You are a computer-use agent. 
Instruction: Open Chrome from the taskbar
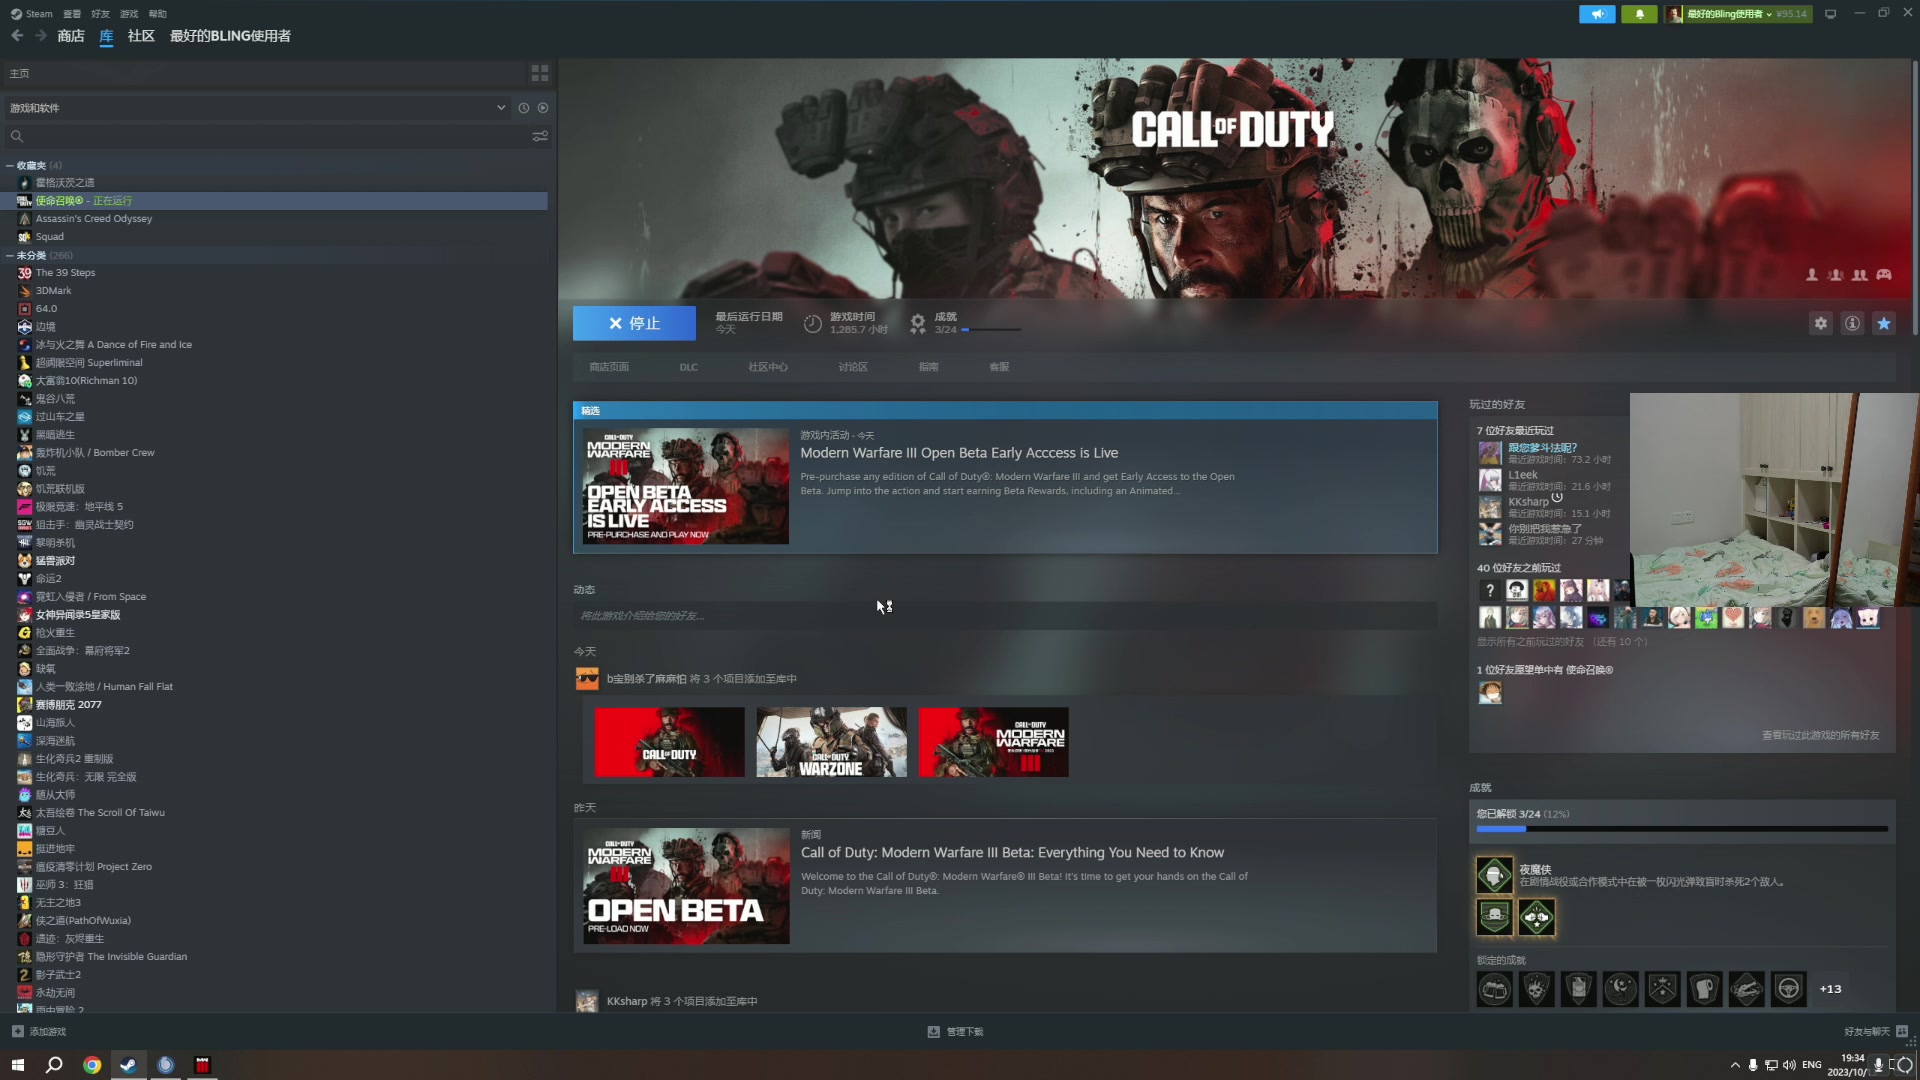click(92, 1065)
